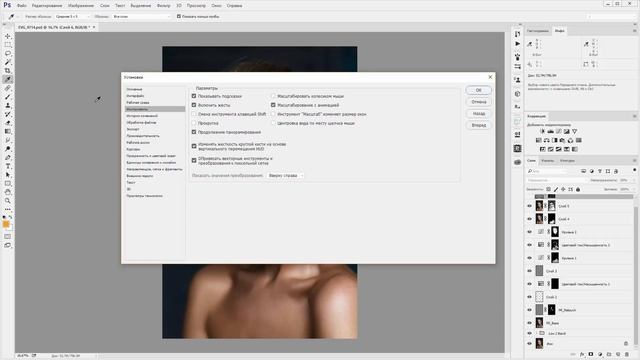Add a Levels adjustment from Adjustments panel
Screen dimensions: 640x360
point(551,131)
